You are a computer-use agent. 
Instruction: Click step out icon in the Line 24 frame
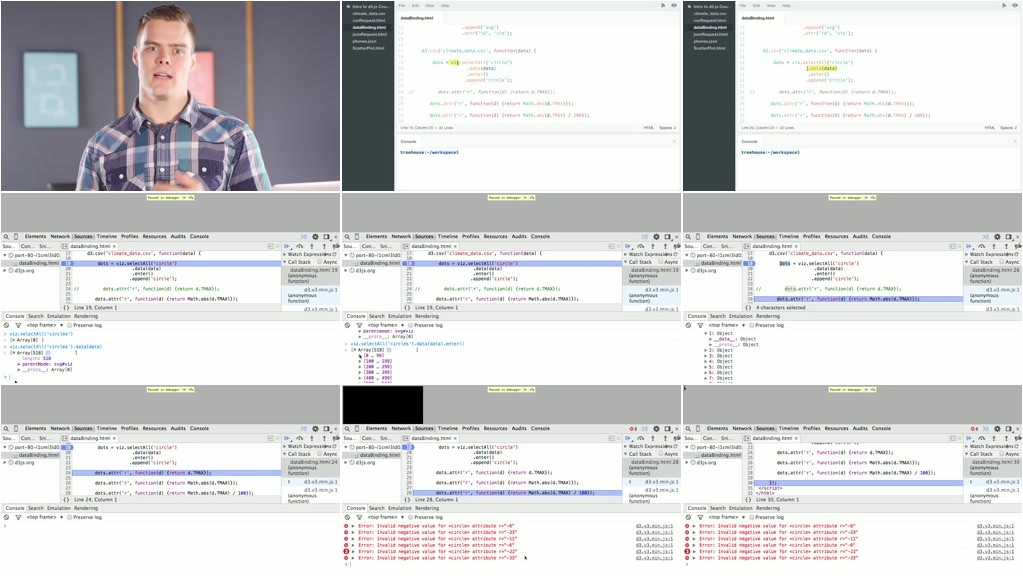tap(324, 438)
